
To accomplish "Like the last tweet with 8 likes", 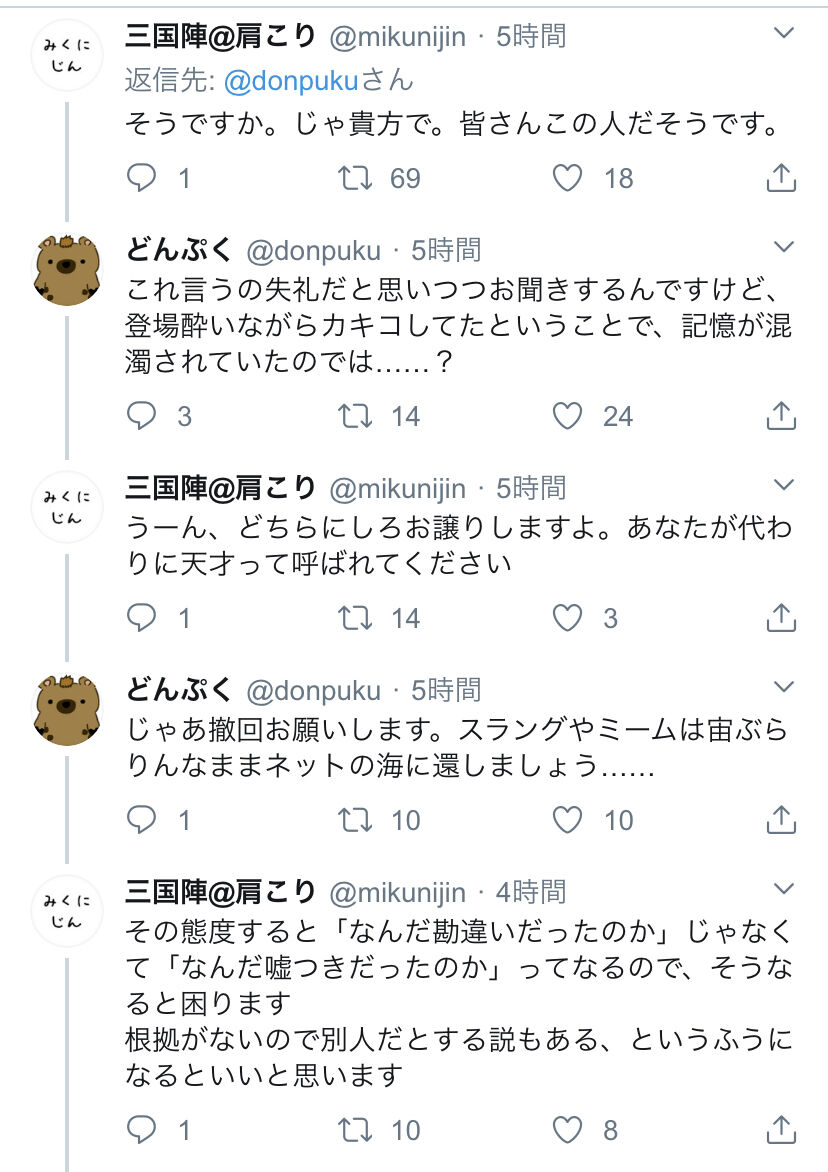I will 568,1130.
